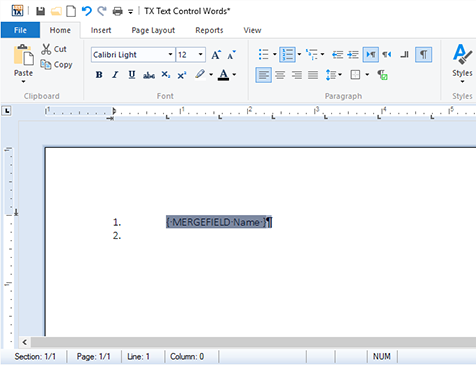The width and height of the screenshot is (476, 365).
Task: Decrease font size with shrink font icon
Action: click(232, 55)
